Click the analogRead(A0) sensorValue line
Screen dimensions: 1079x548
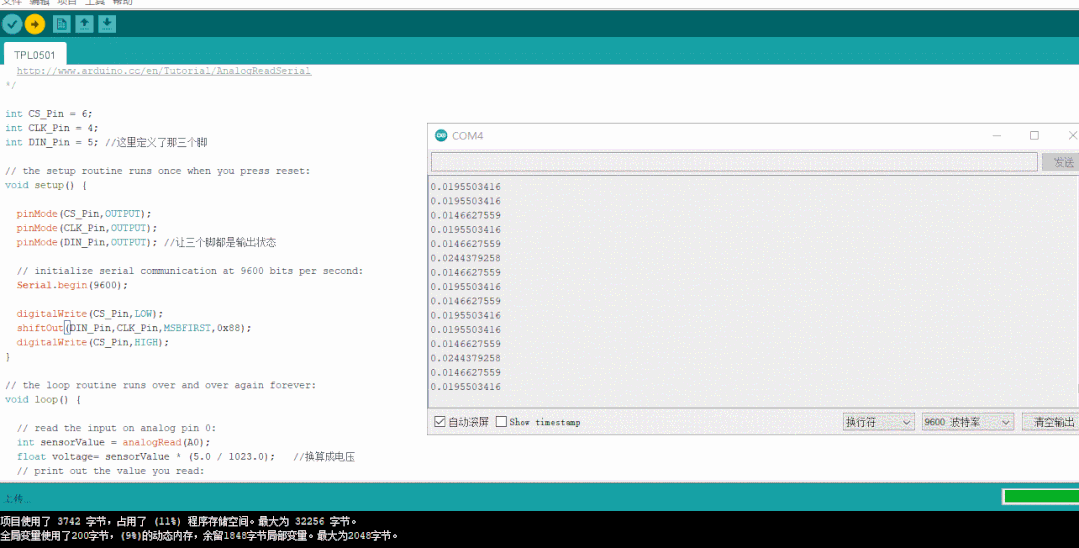click(x=114, y=442)
